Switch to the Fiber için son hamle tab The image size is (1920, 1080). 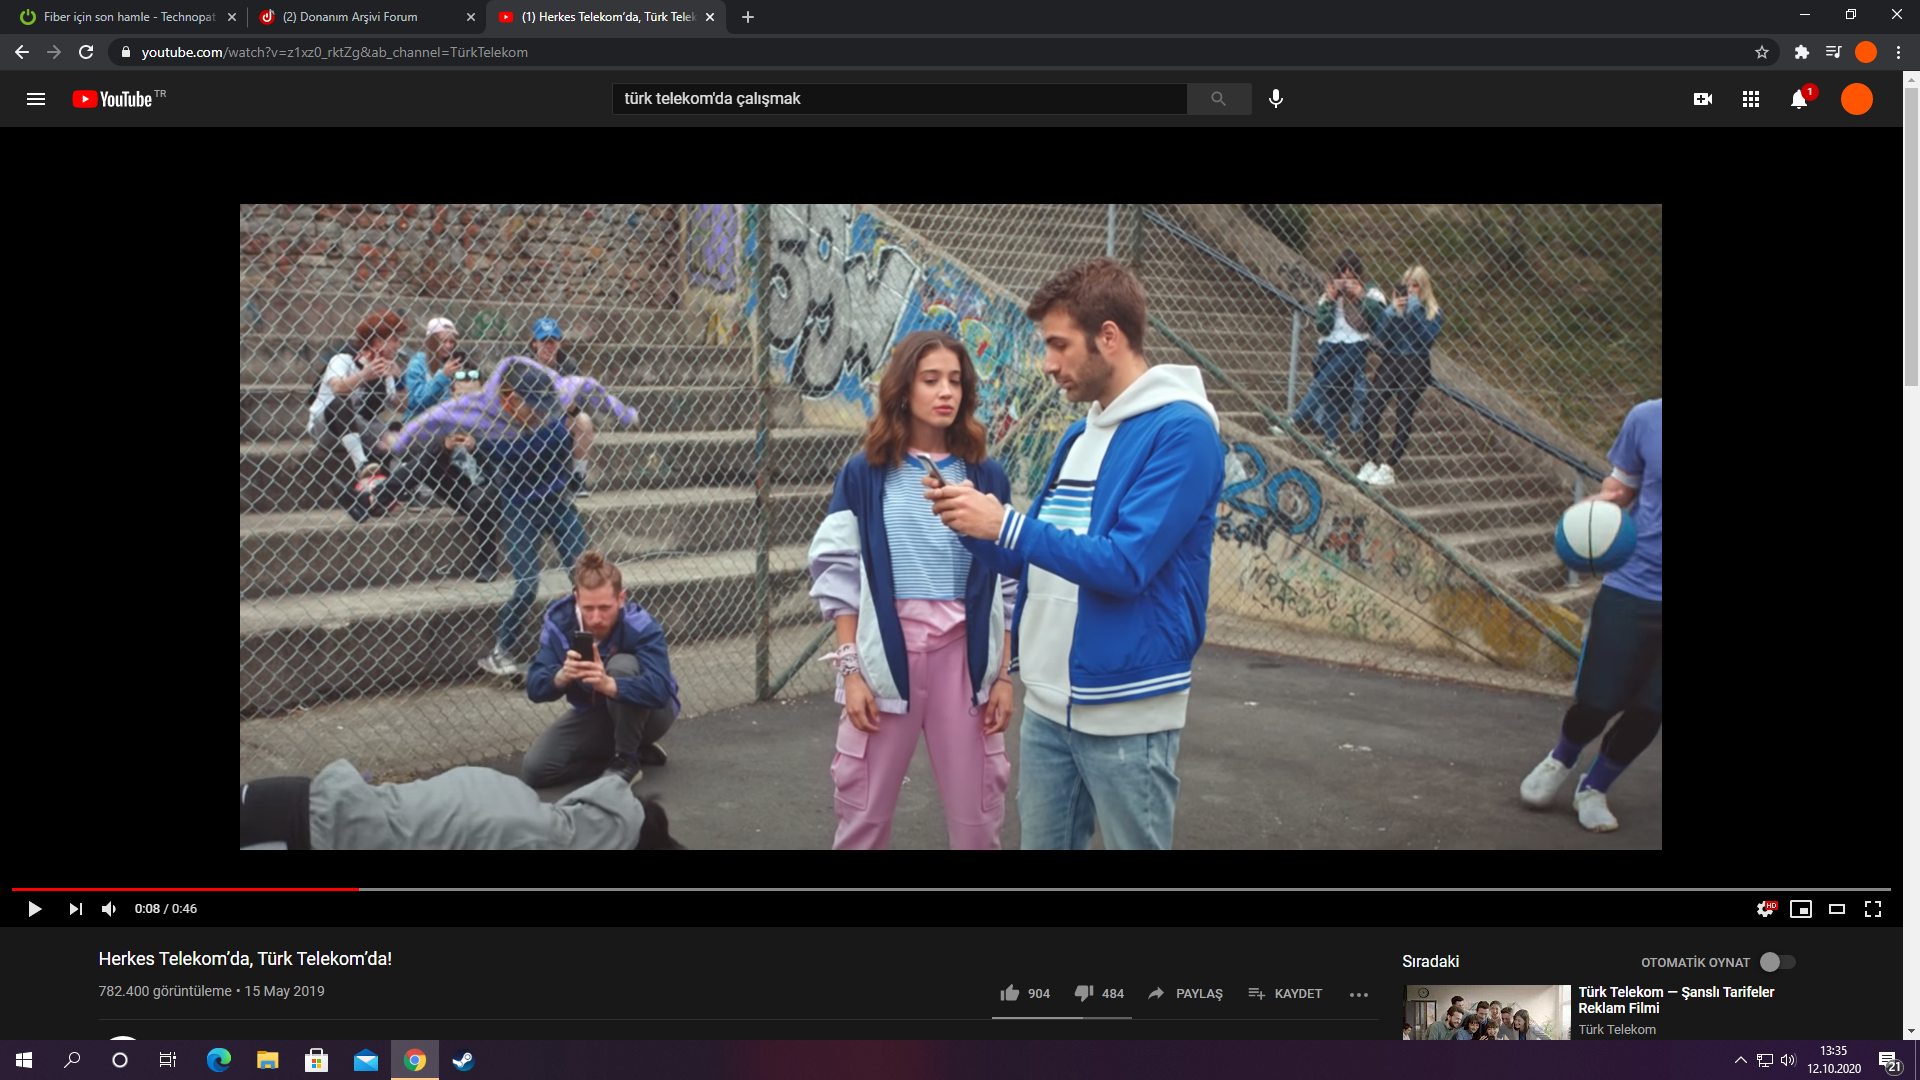pyautogui.click(x=128, y=17)
